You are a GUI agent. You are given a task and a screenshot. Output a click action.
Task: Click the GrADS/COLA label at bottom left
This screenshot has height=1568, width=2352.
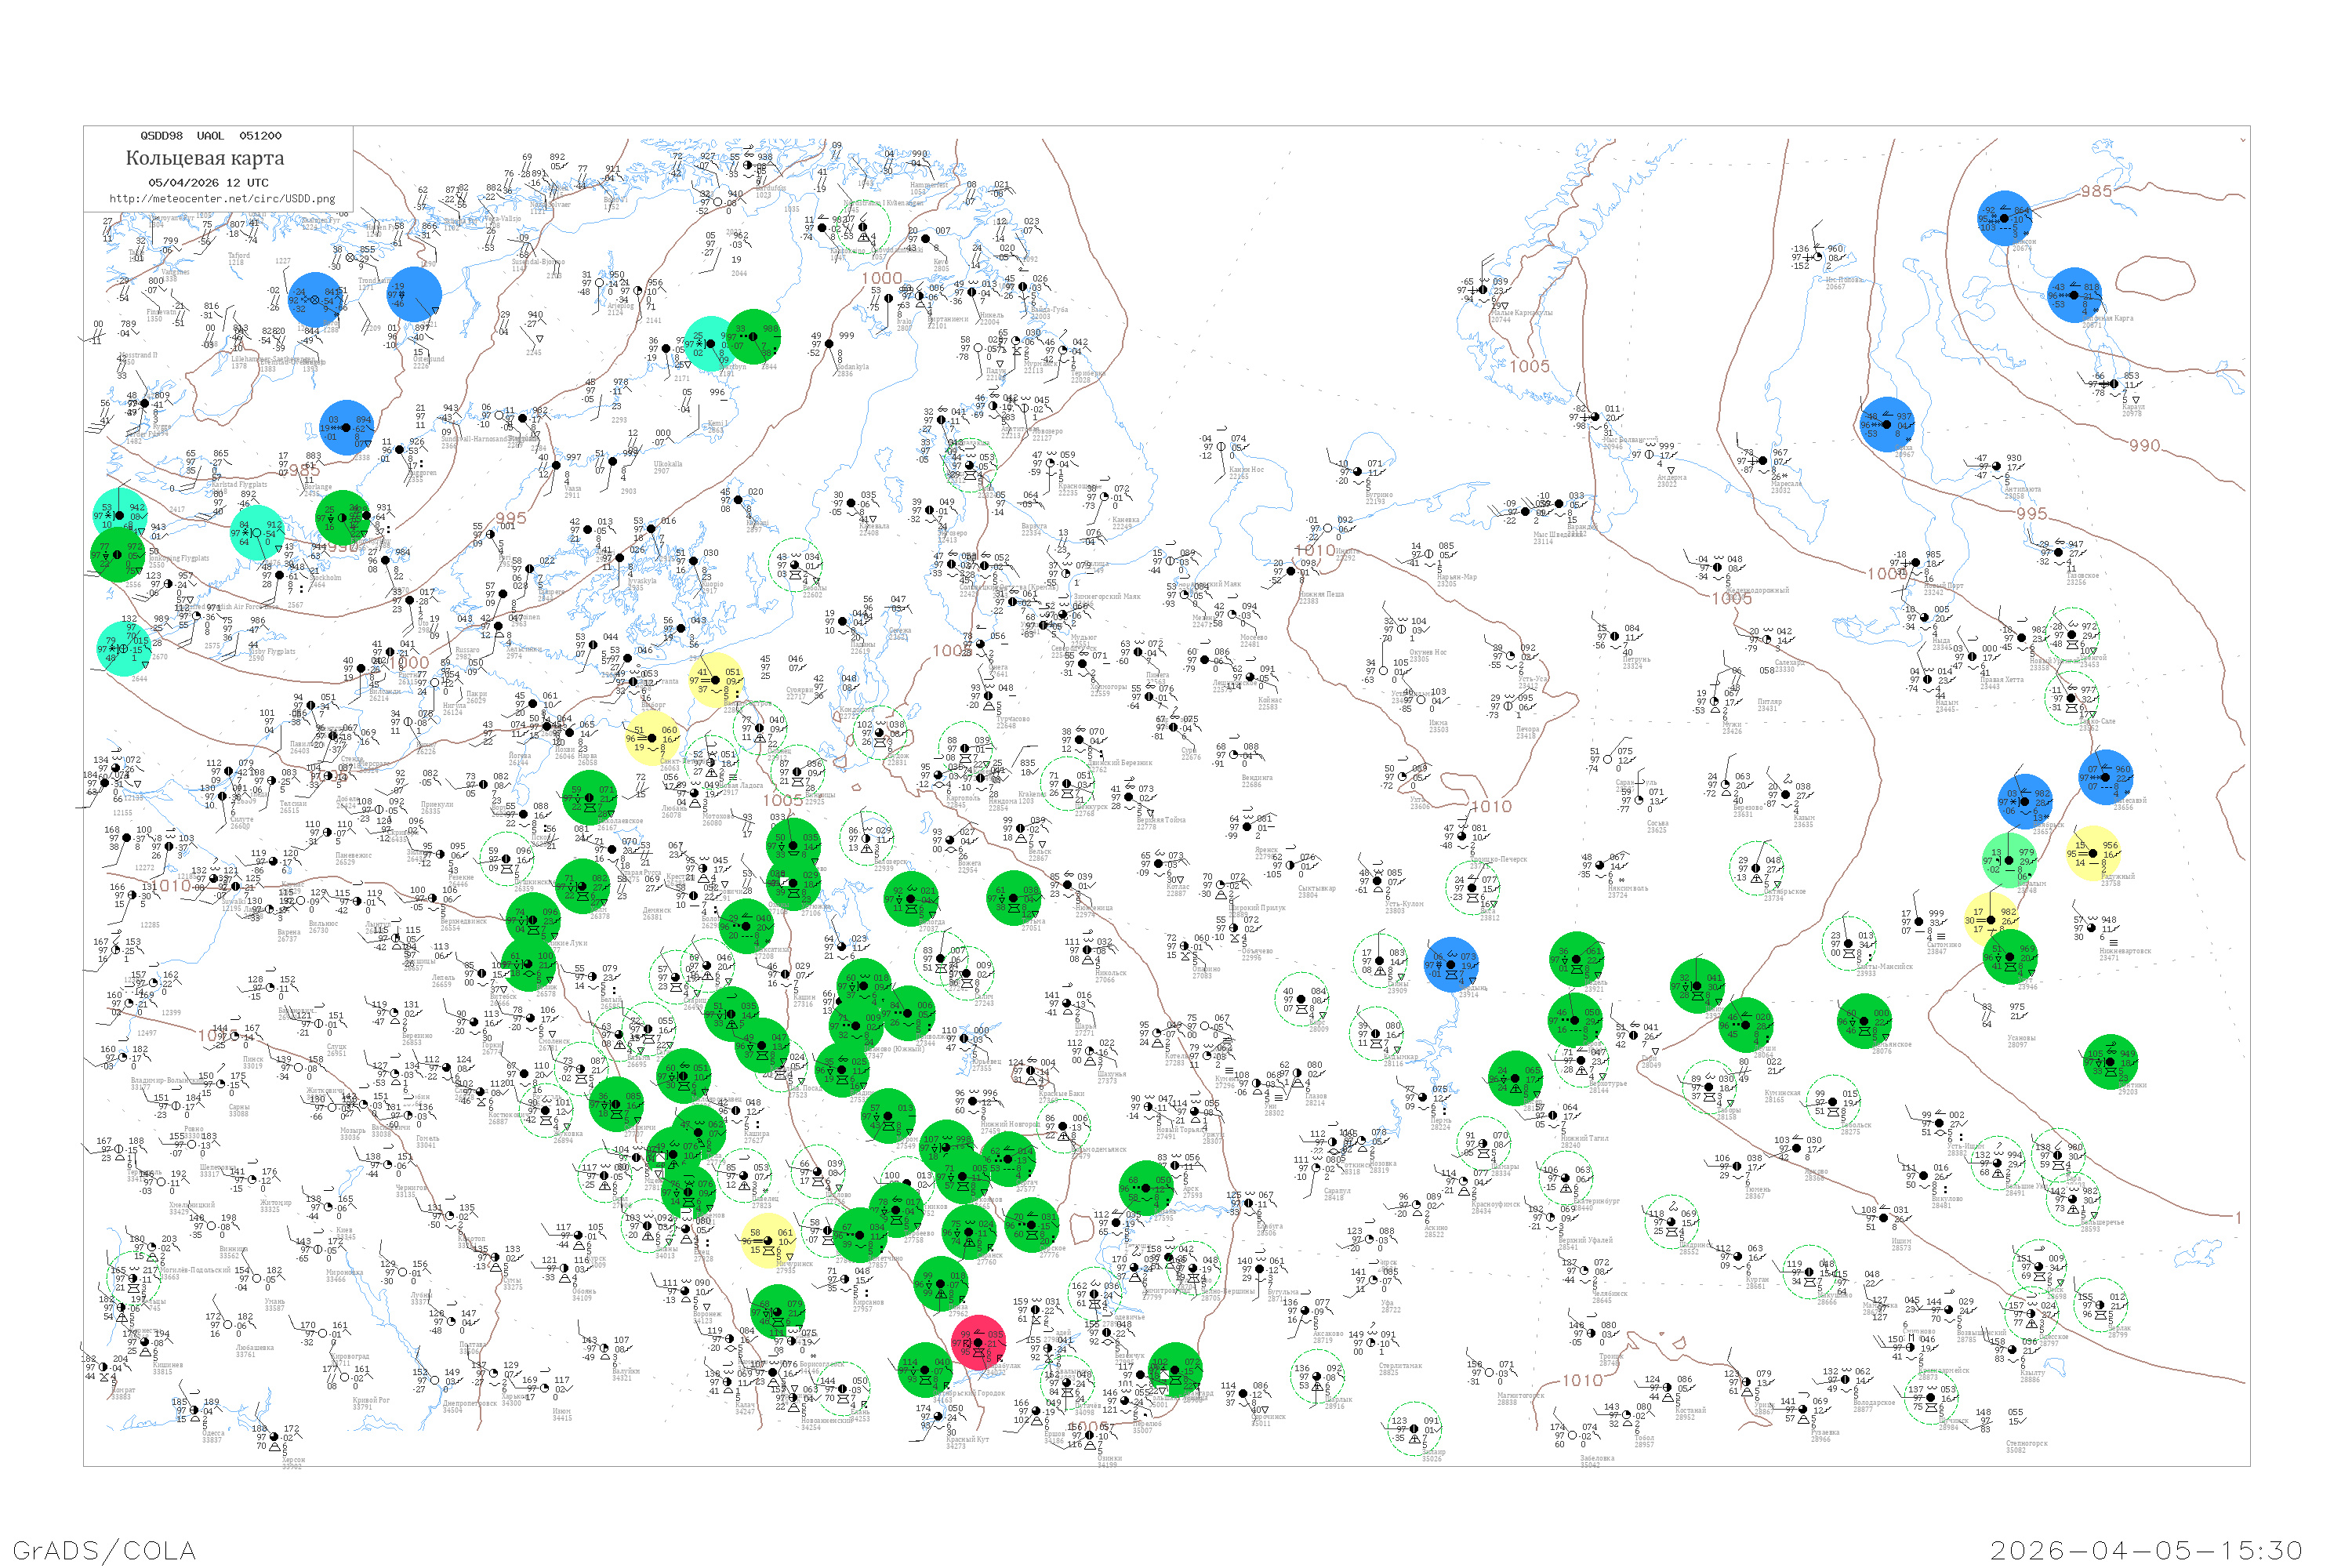tap(104, 1550)
